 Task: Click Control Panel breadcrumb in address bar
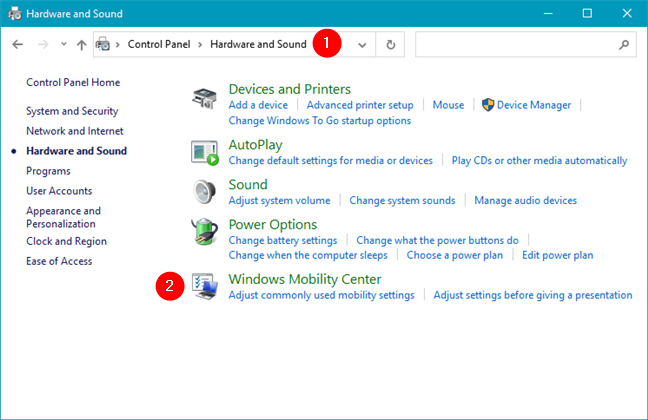tap(159, 44)
